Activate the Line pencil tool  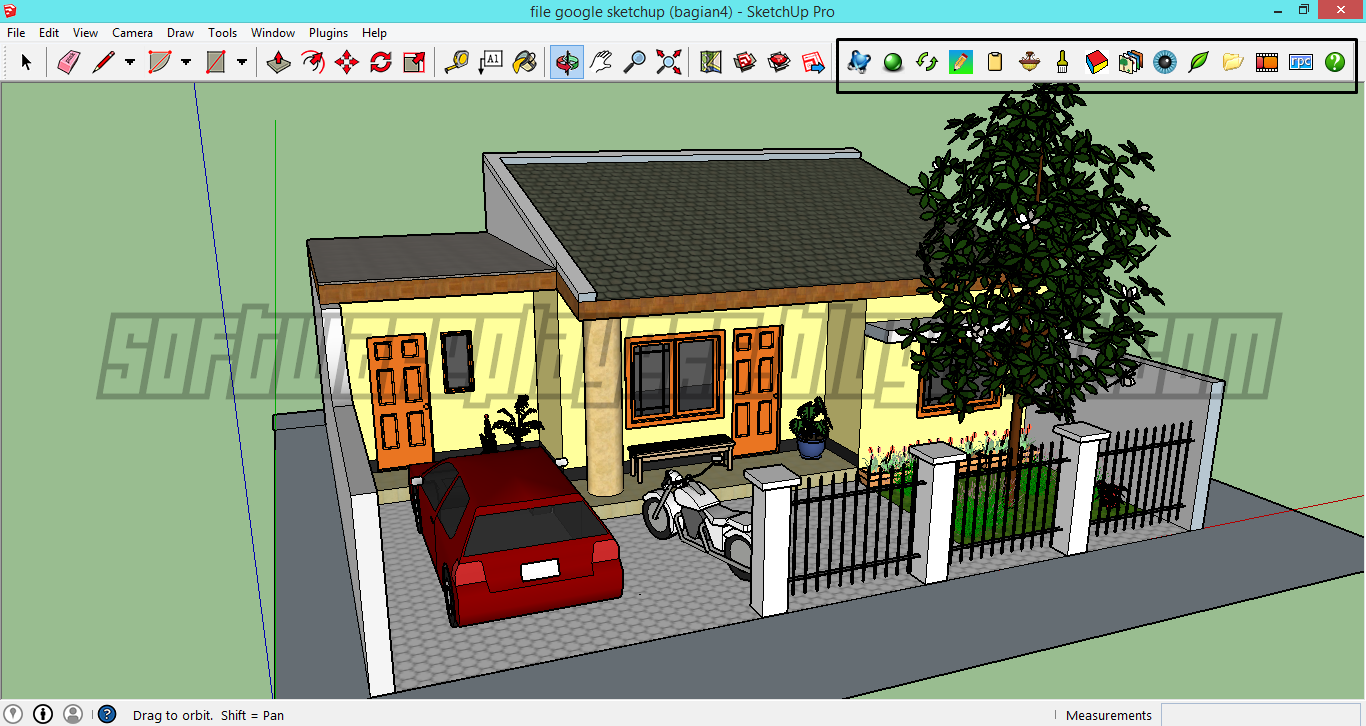(103, 62)
